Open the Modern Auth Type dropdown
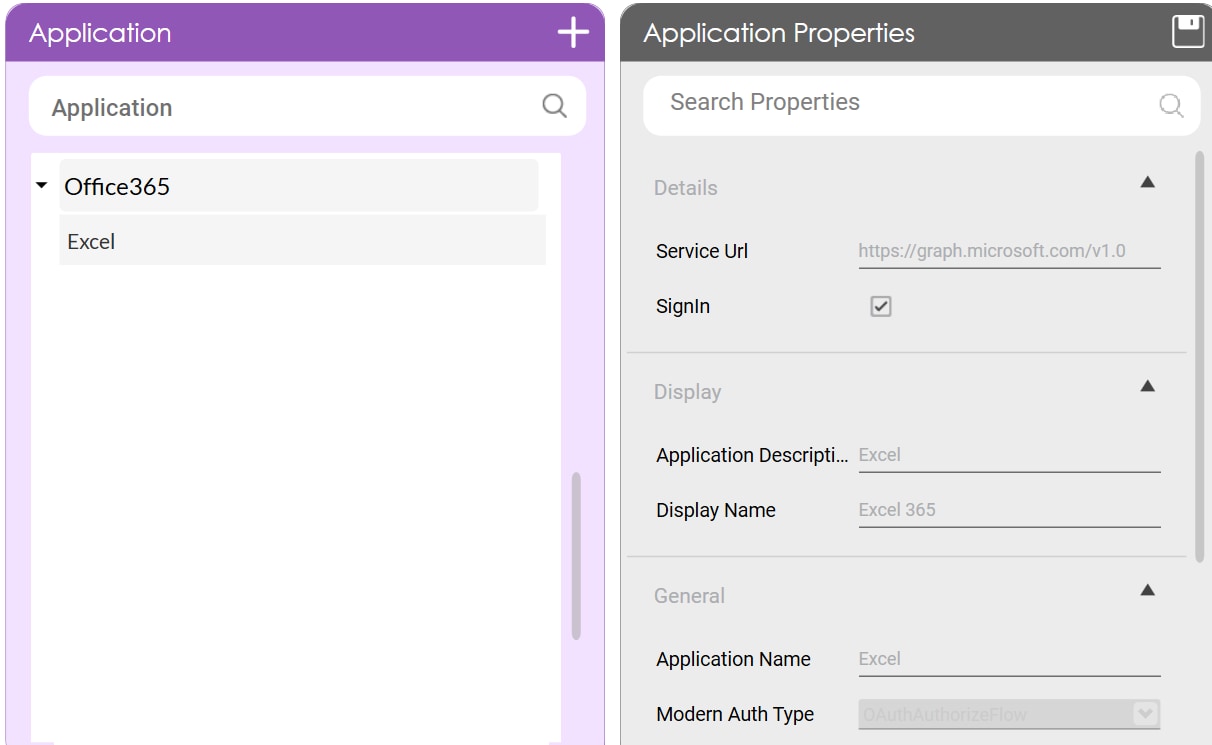 pos(1009,714)
